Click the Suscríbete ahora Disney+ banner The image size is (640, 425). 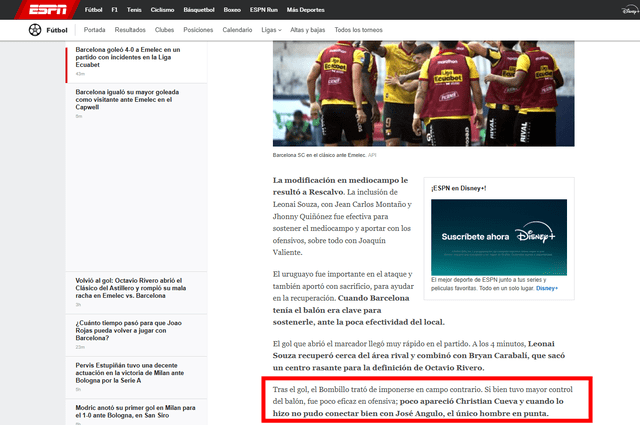[499, 237]
